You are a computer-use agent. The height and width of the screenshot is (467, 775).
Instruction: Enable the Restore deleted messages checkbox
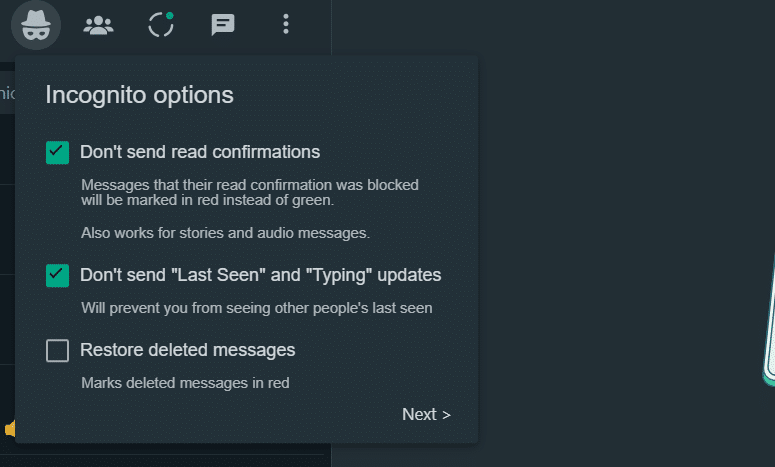(57, 350)
